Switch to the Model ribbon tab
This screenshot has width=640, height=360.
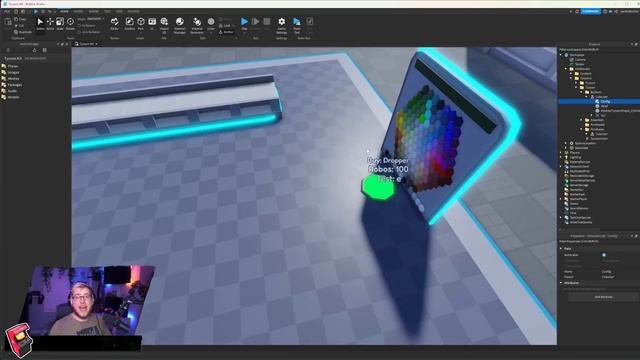pos(78,11)
